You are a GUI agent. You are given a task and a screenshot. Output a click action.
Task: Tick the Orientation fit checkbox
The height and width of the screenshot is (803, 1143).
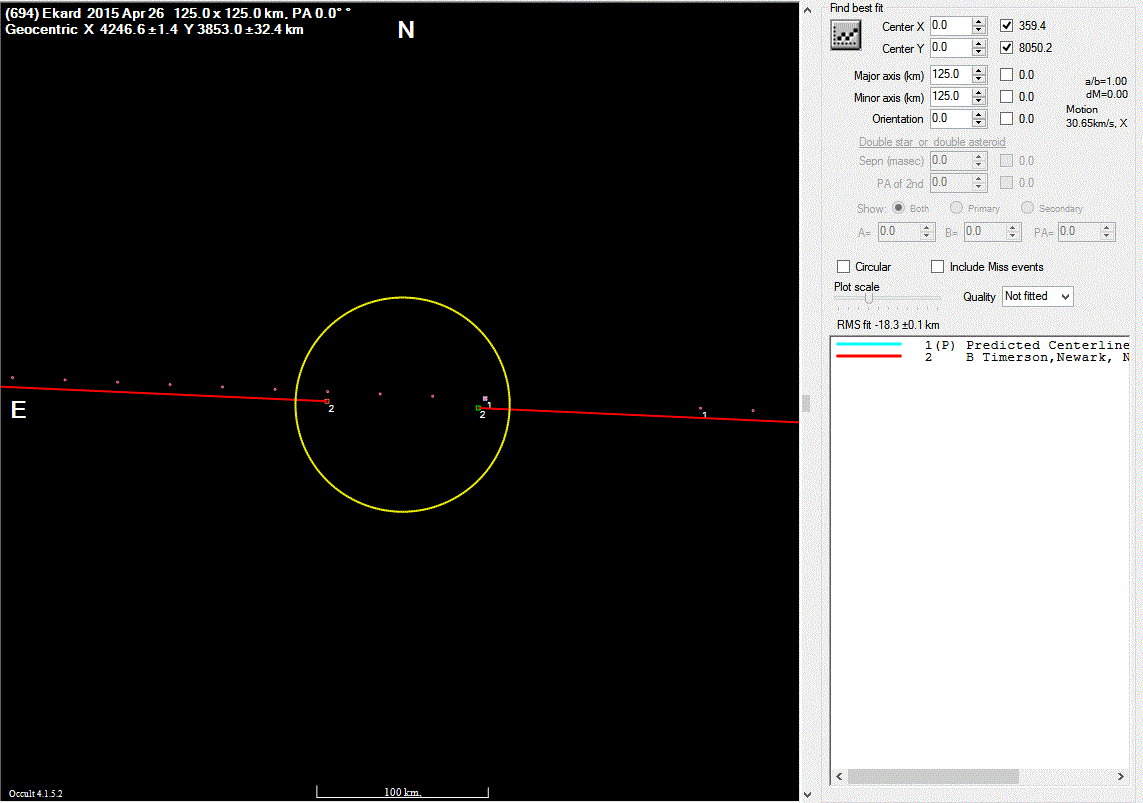(1007, 119)
